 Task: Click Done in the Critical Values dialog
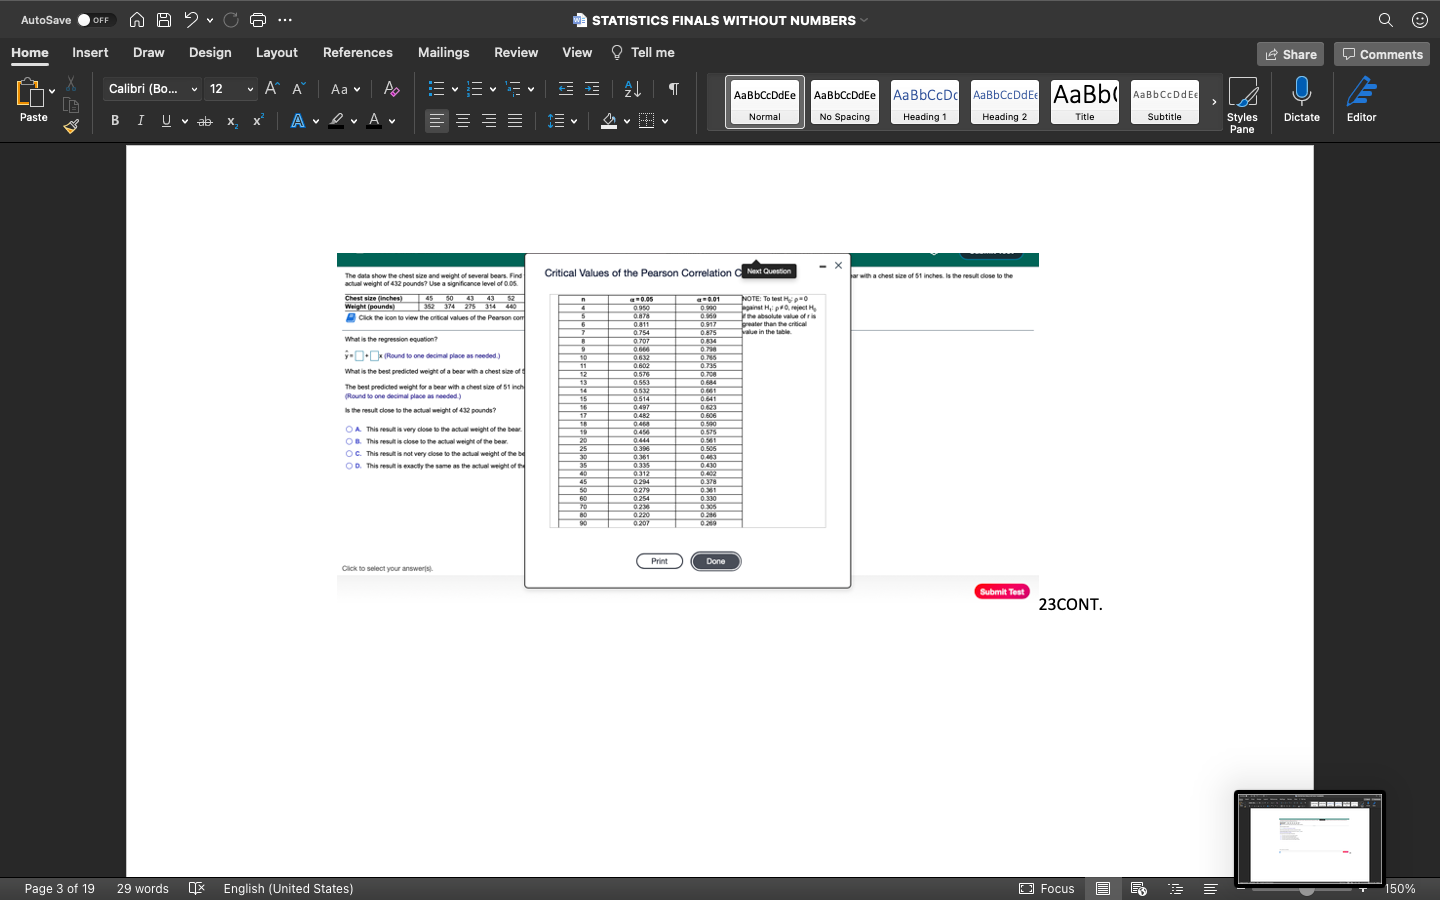(x=715, y=561)
